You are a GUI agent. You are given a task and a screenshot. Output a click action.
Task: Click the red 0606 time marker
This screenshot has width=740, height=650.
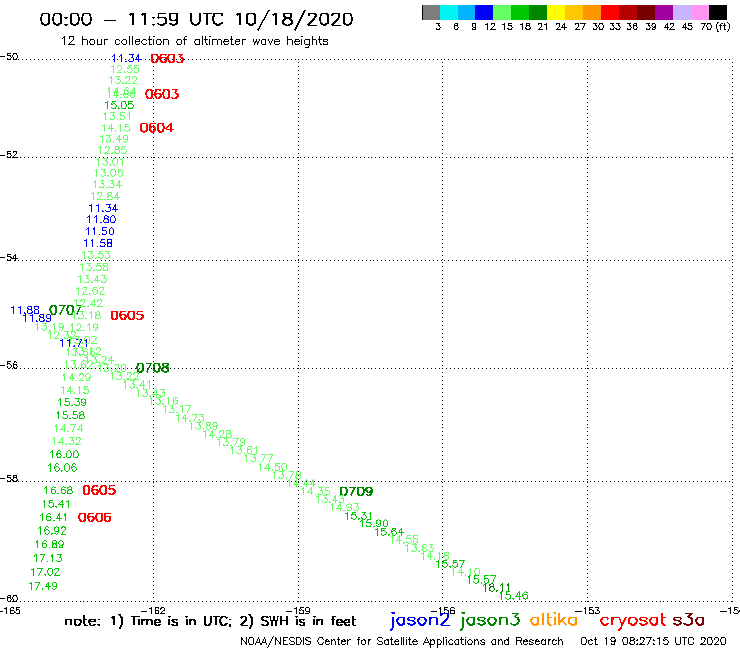click(94, 518)
